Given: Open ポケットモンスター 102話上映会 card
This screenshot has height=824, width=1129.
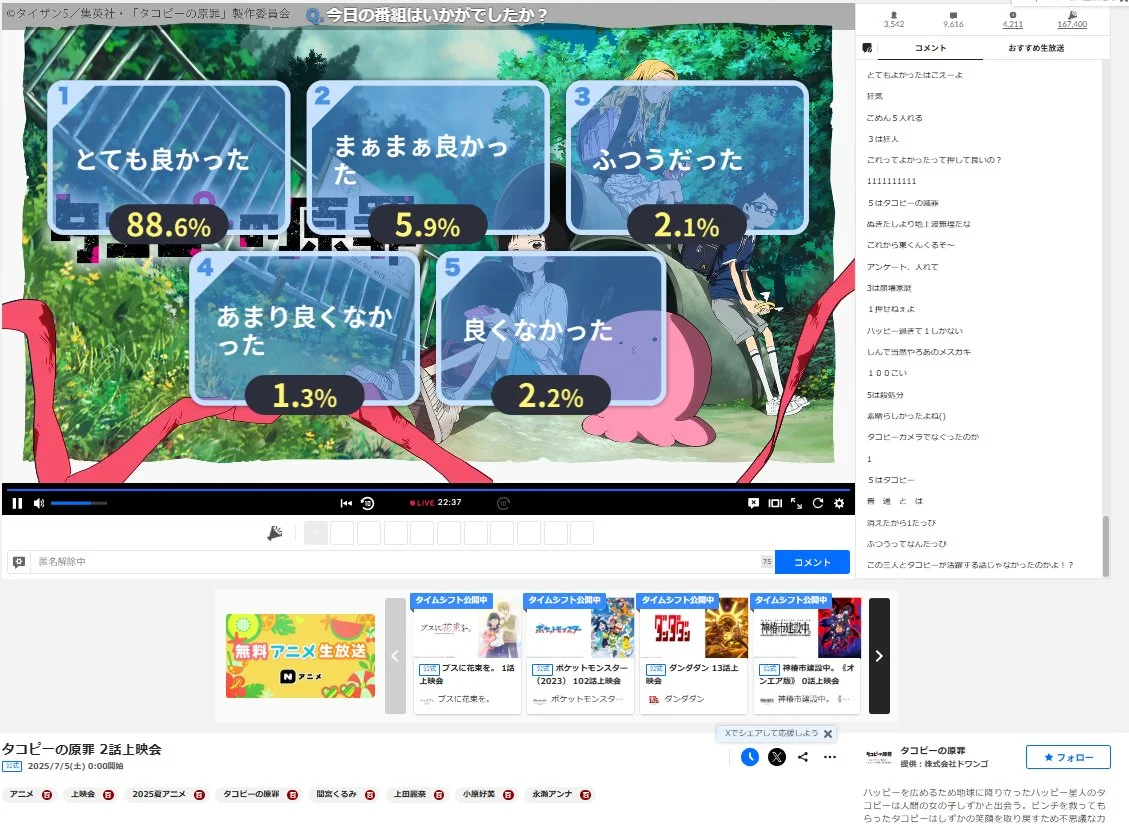Looking at the screenshot, I should (x=580, y=654).
